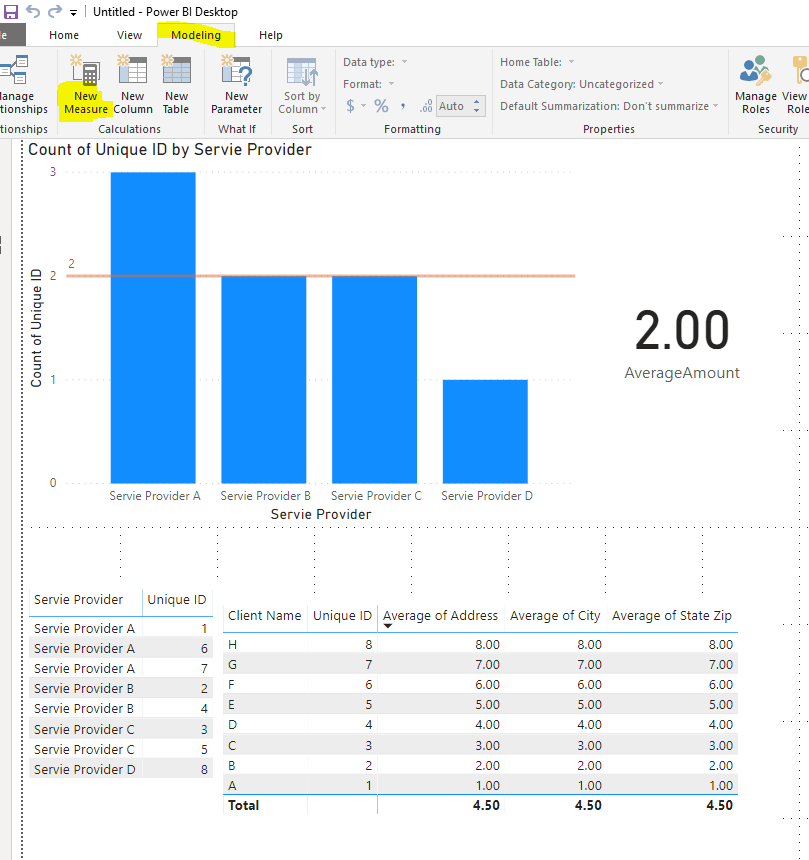The width and height of the screenshot is (809, 860).
Task: Select client row H
Action: tap(480, 644)
